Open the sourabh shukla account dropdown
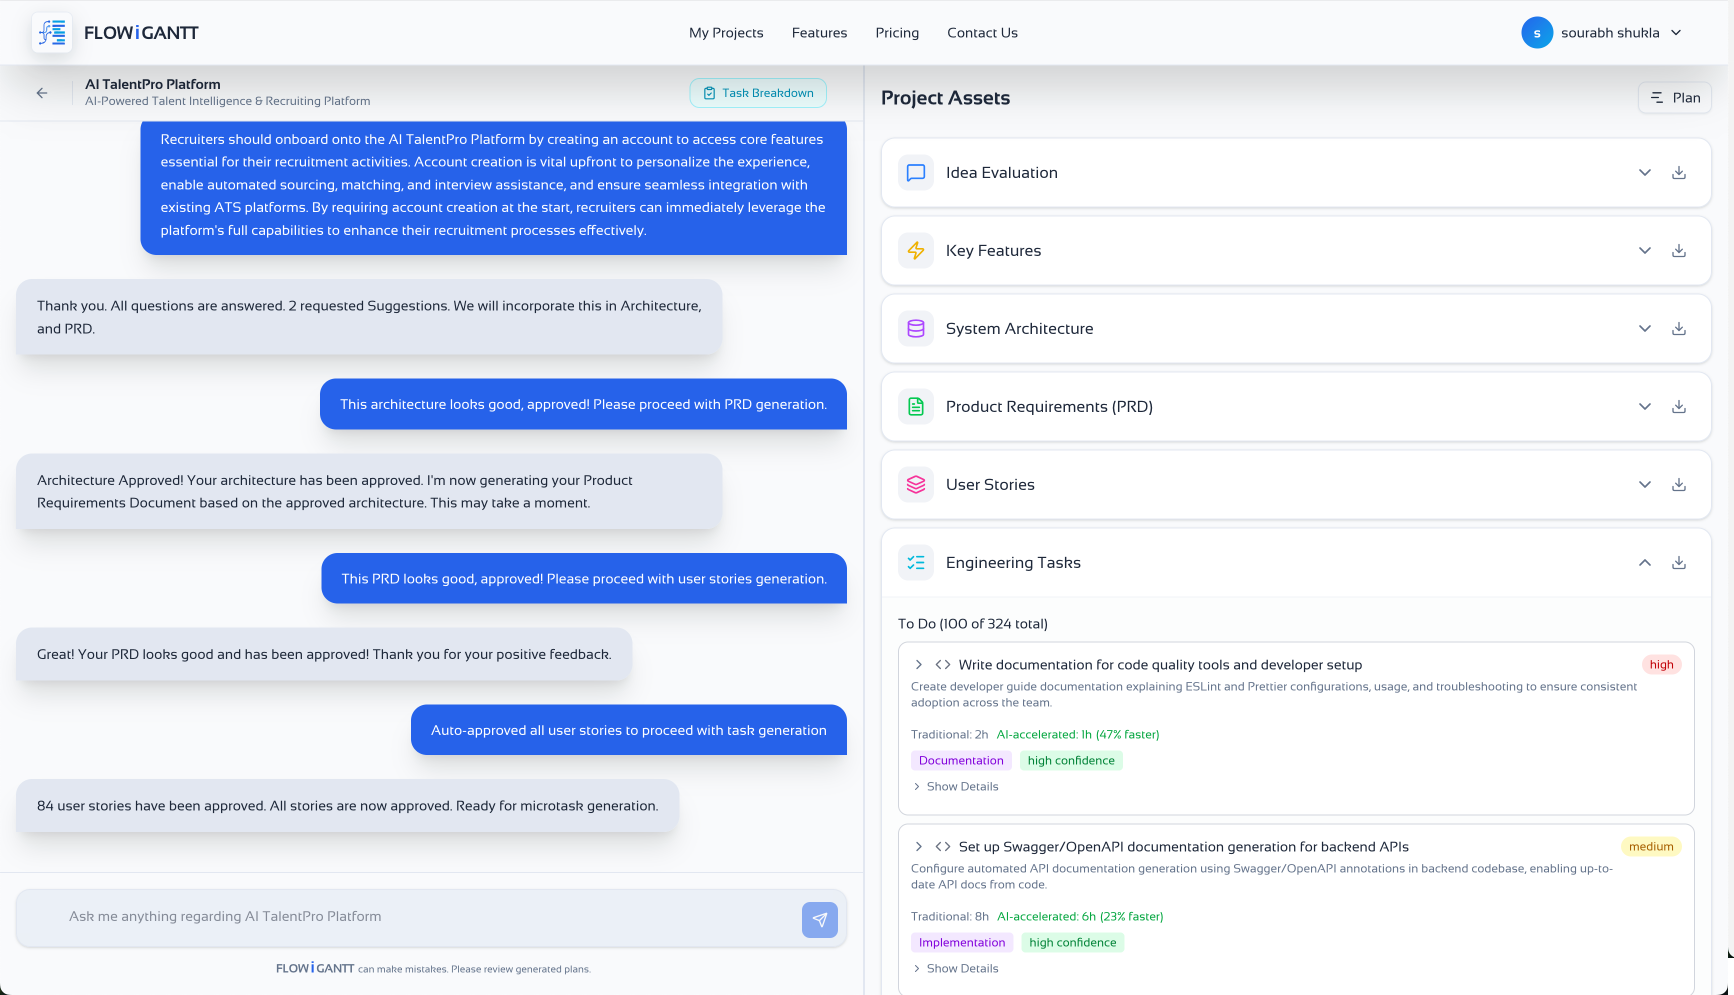Viewport: 1734px width, 995px height. [x=1602, y=32]
